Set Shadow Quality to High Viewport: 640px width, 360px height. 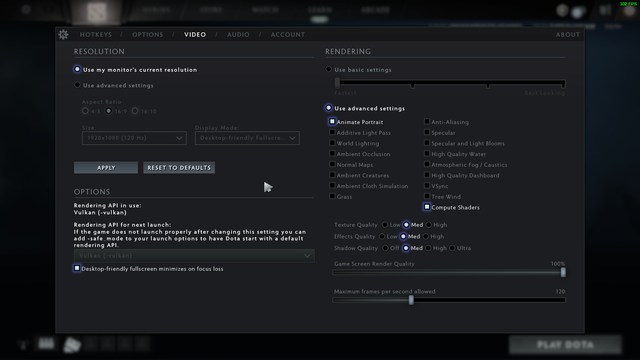click(x=428, y=248)
